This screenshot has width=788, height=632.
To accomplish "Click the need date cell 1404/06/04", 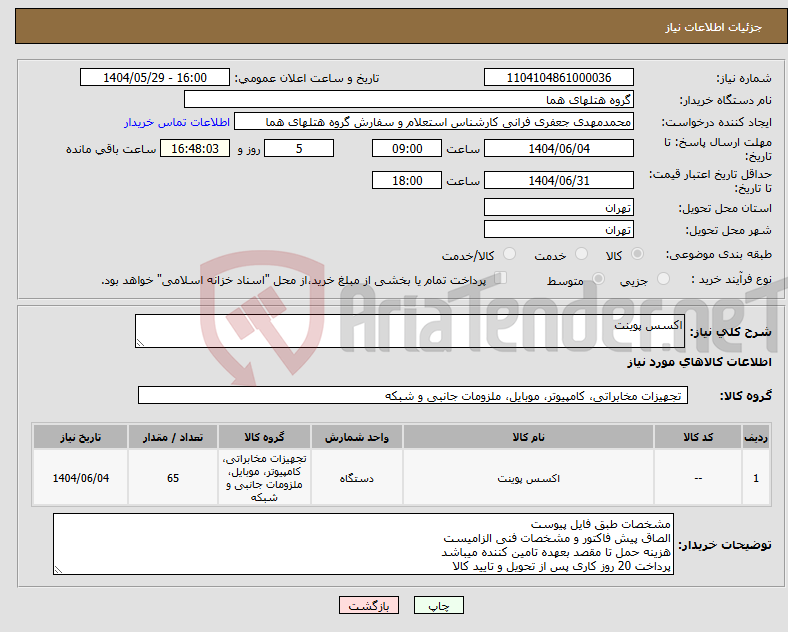I will [80, 478].
